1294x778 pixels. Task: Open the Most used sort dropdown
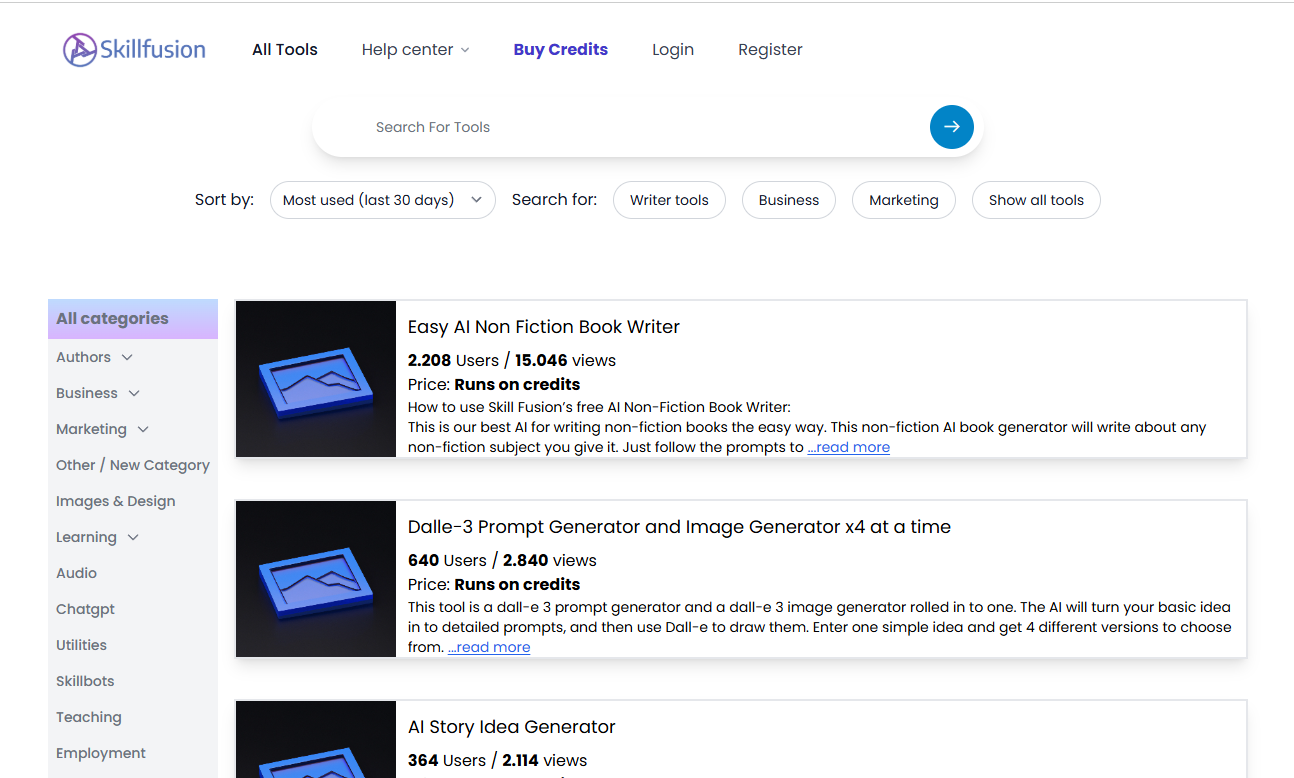pos(382,200)
